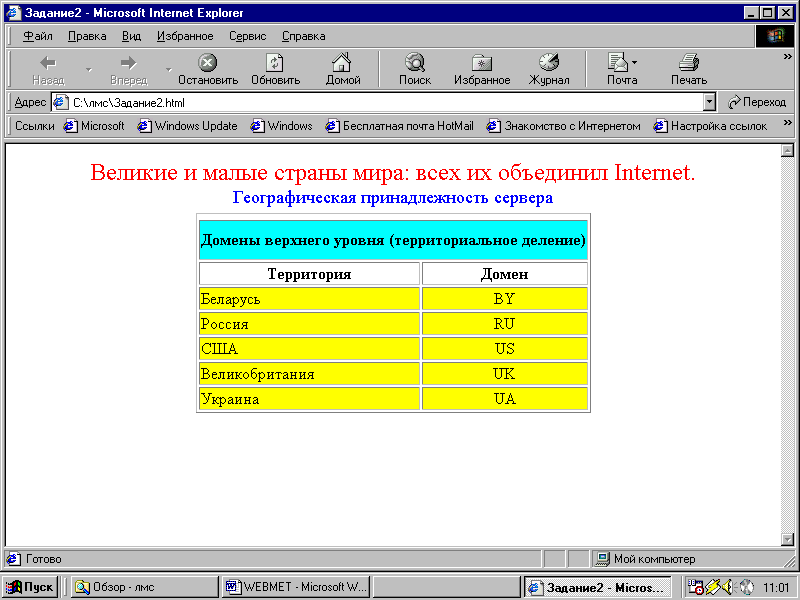Open the Знакомство с Интернетом link
Screen dimensions: 800x600
[x=564, y=126]
